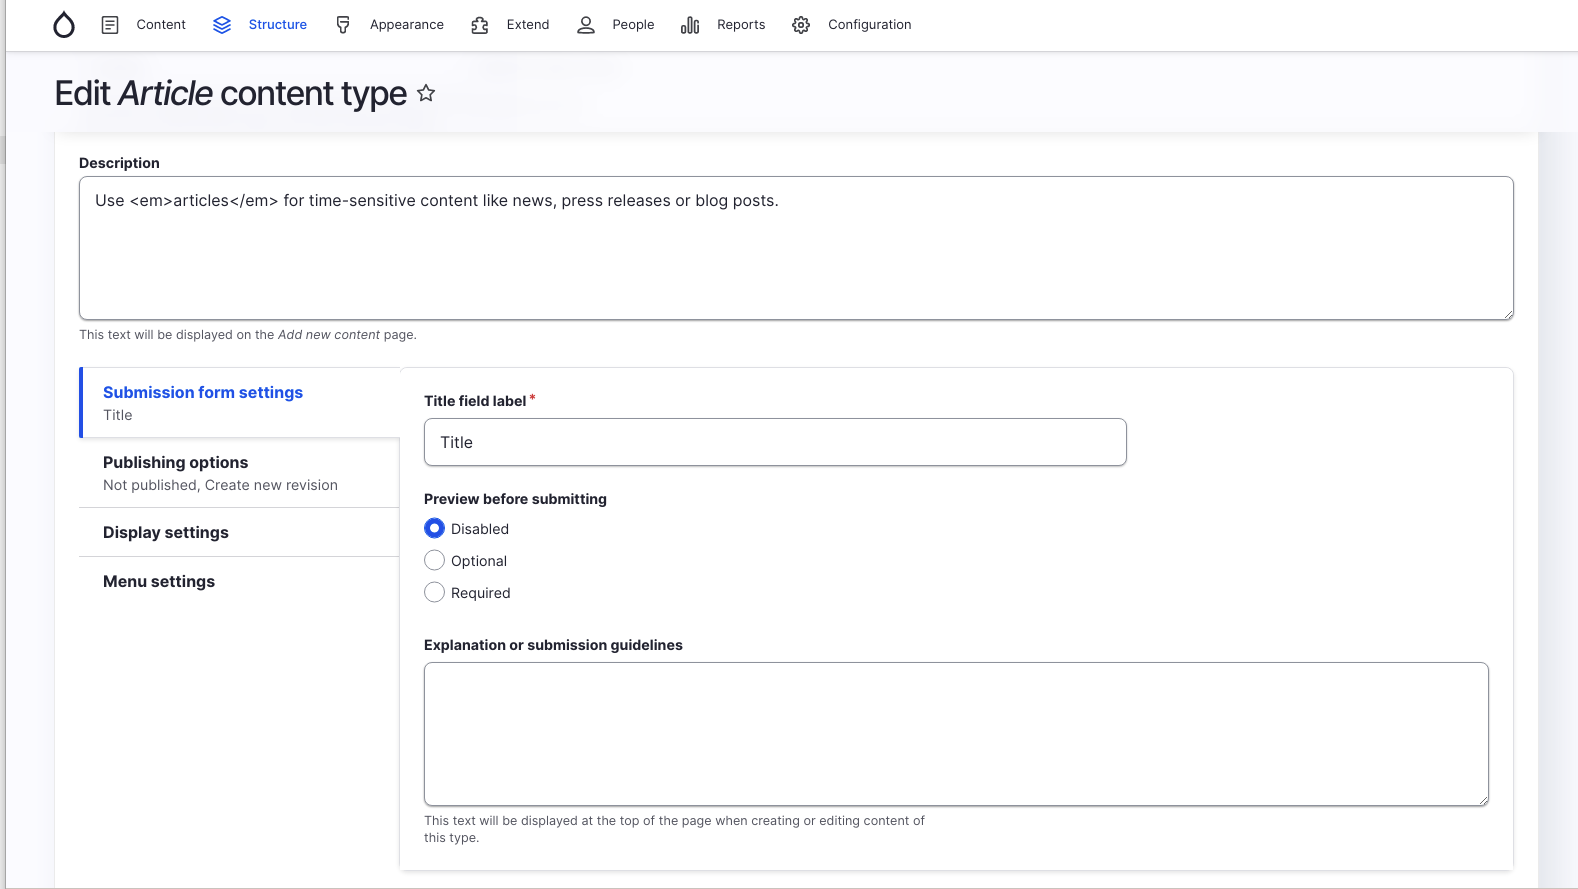1578x889 pixels.
Task: Select the Disabled preview radio button
Action: click(x=434, y=528)
